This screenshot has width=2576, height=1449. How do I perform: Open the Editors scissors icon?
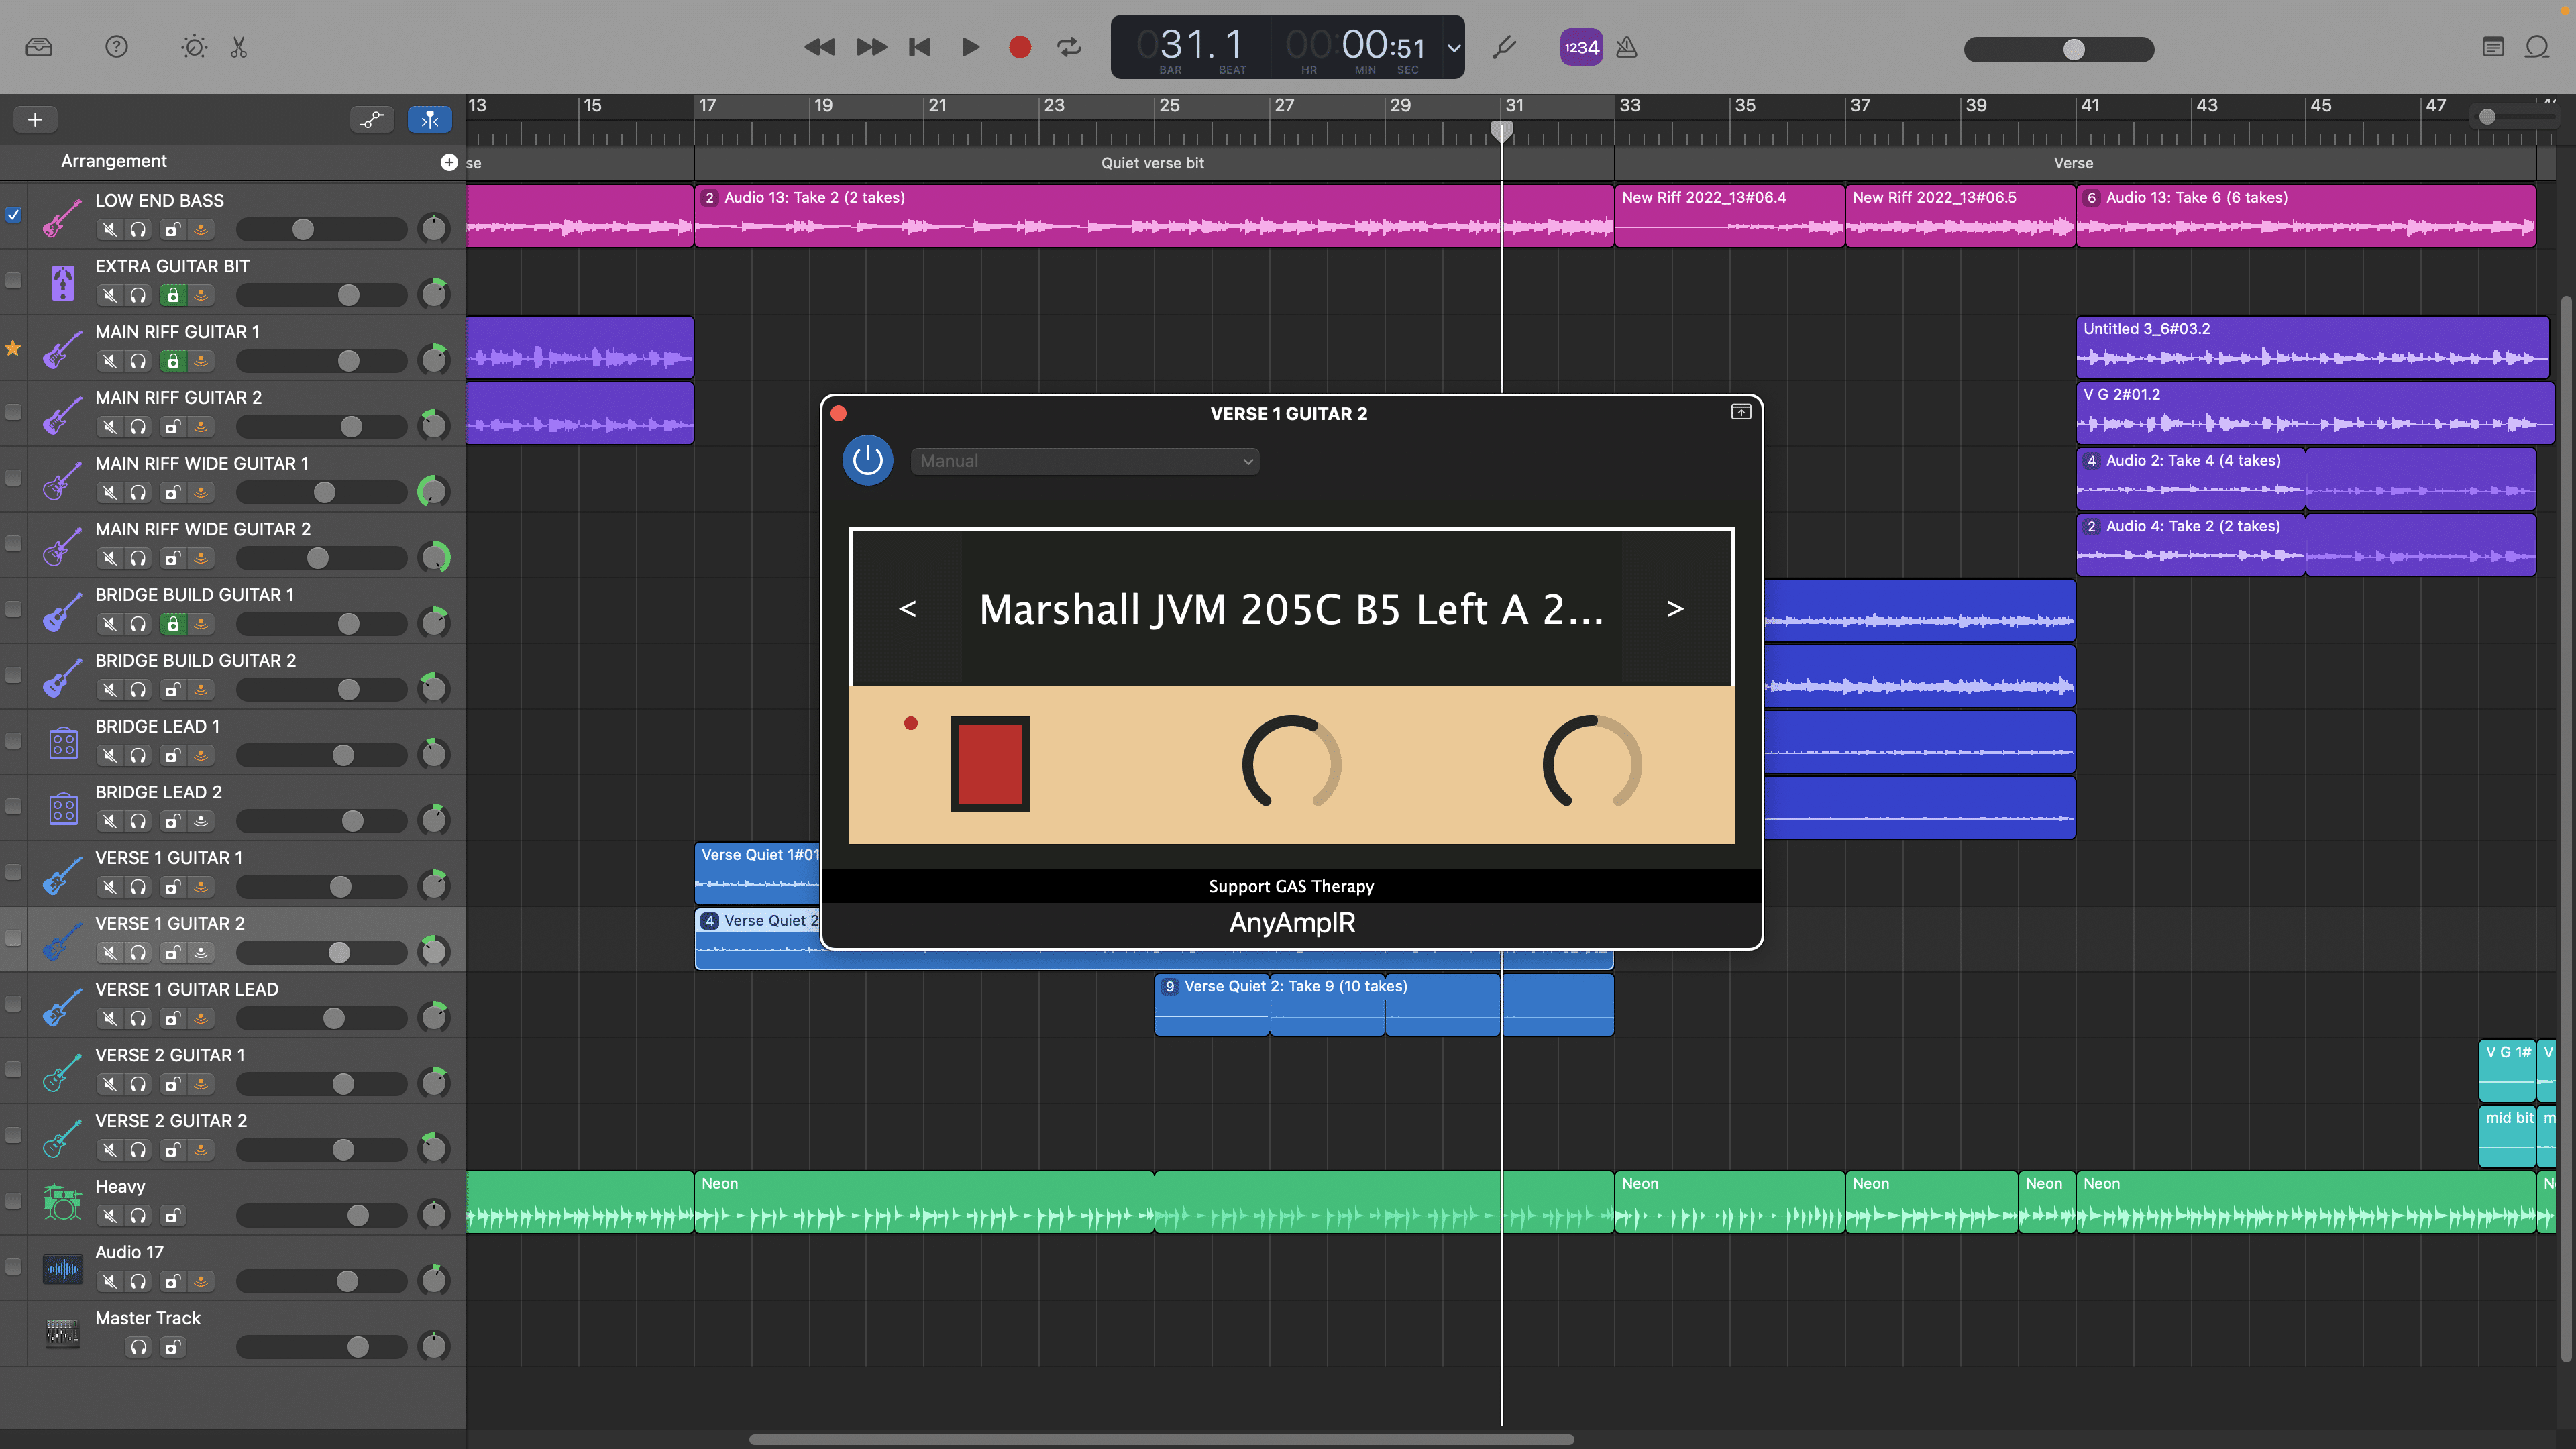[x=239, y=47]
